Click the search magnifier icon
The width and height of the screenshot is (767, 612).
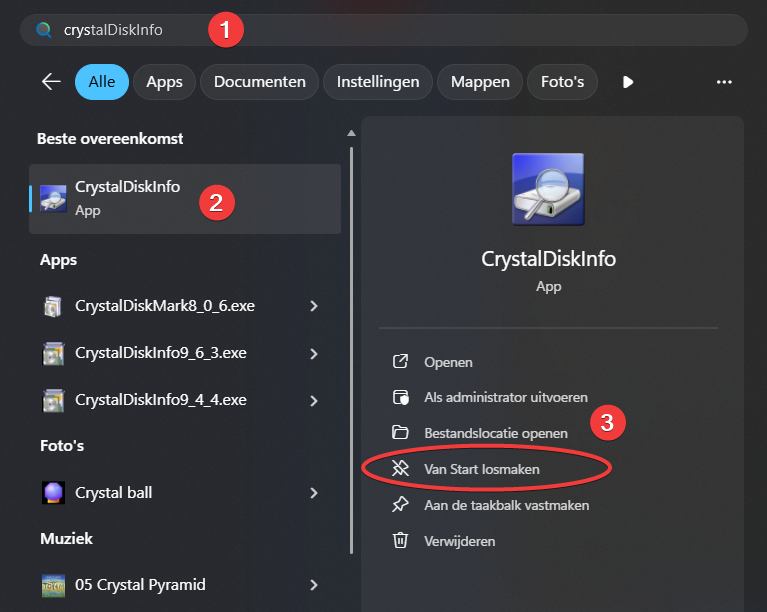pyautogui.click(x=43, y=30)
